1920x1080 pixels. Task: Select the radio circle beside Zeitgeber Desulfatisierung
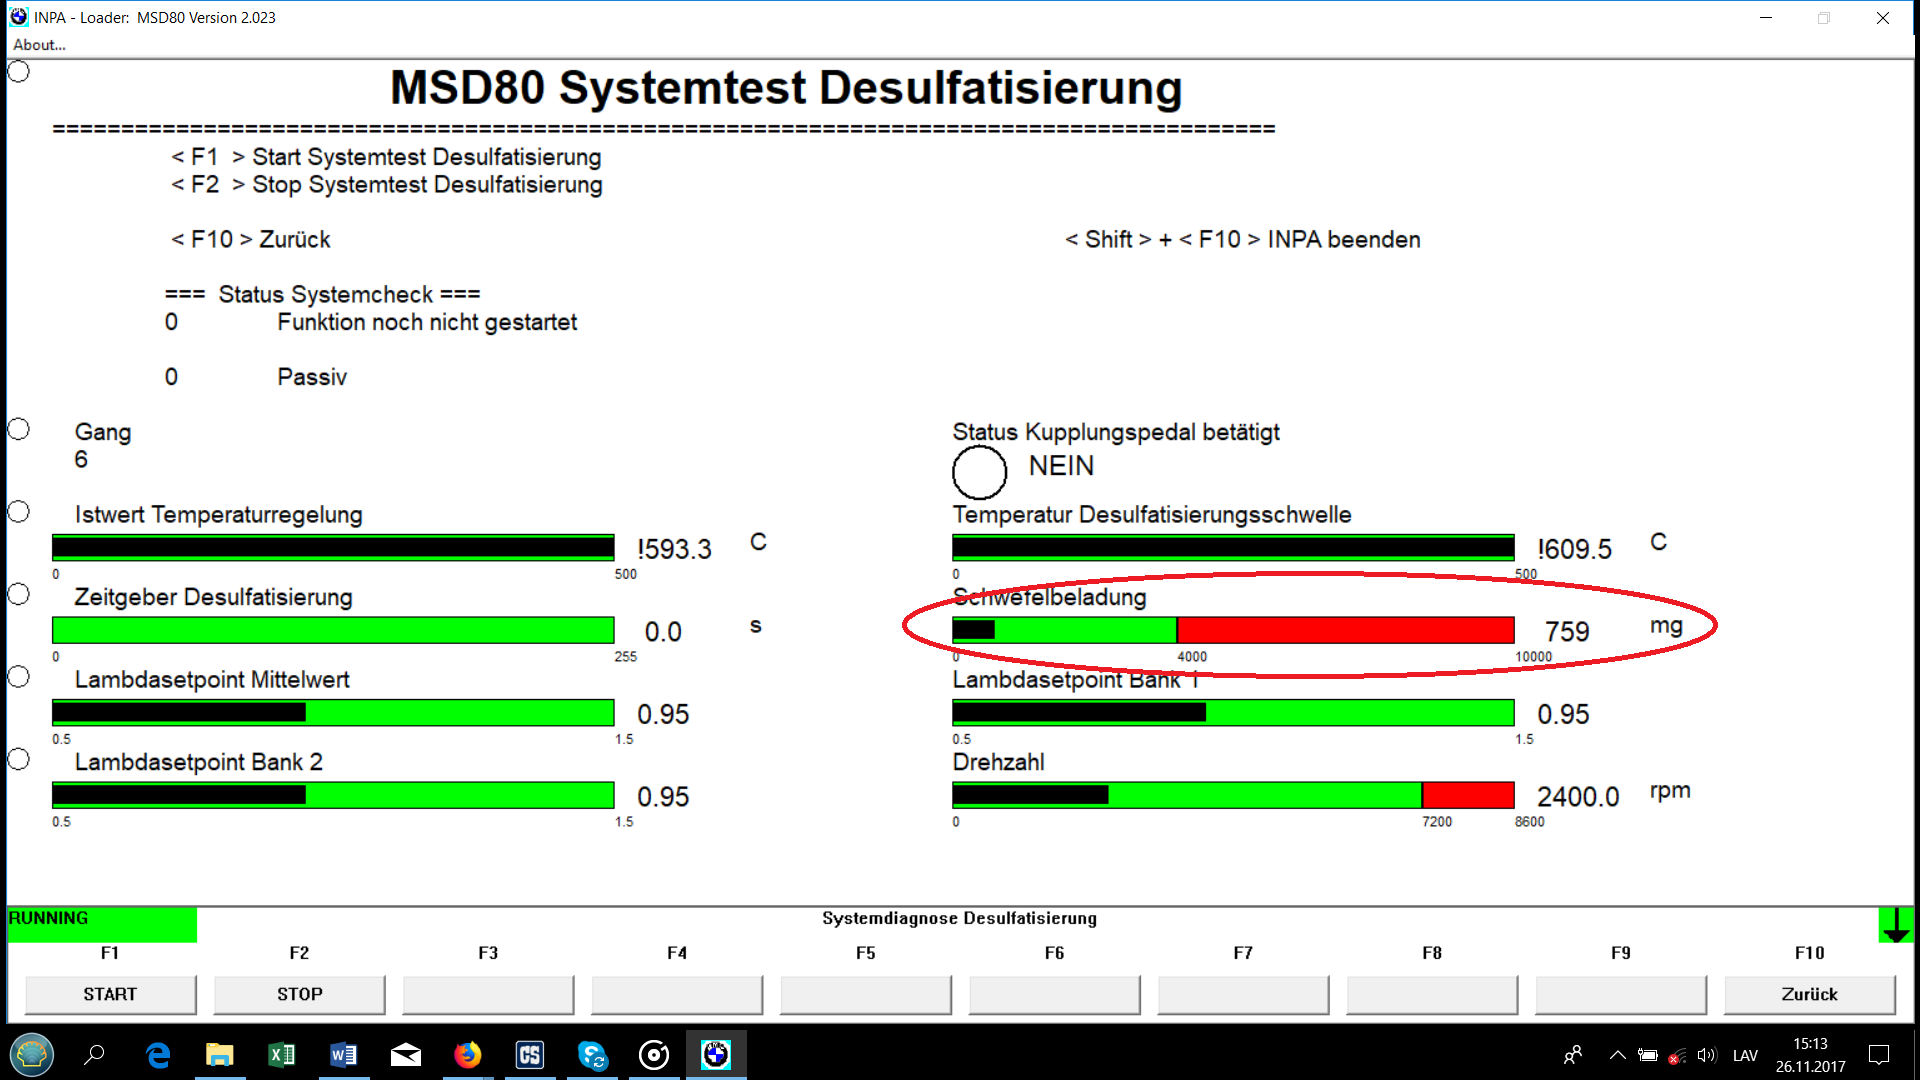(18, 594)
